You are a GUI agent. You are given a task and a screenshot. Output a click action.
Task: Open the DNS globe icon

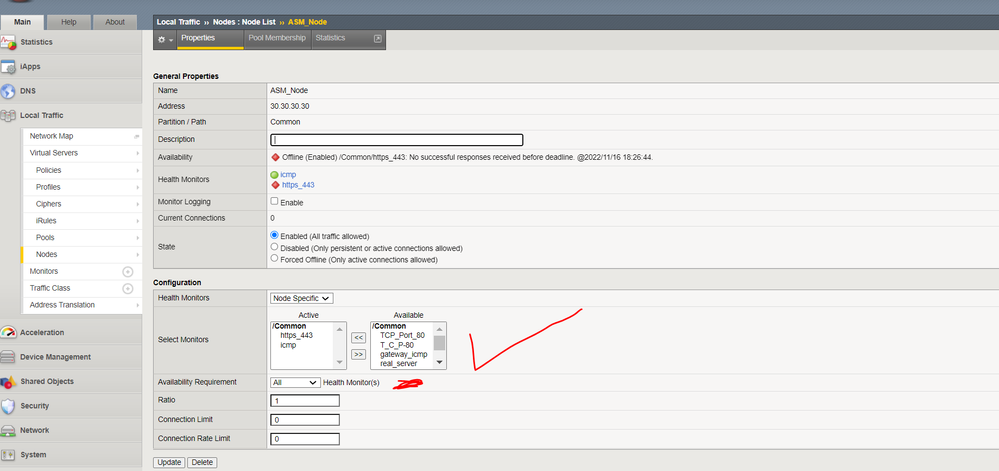pos(9,91)
